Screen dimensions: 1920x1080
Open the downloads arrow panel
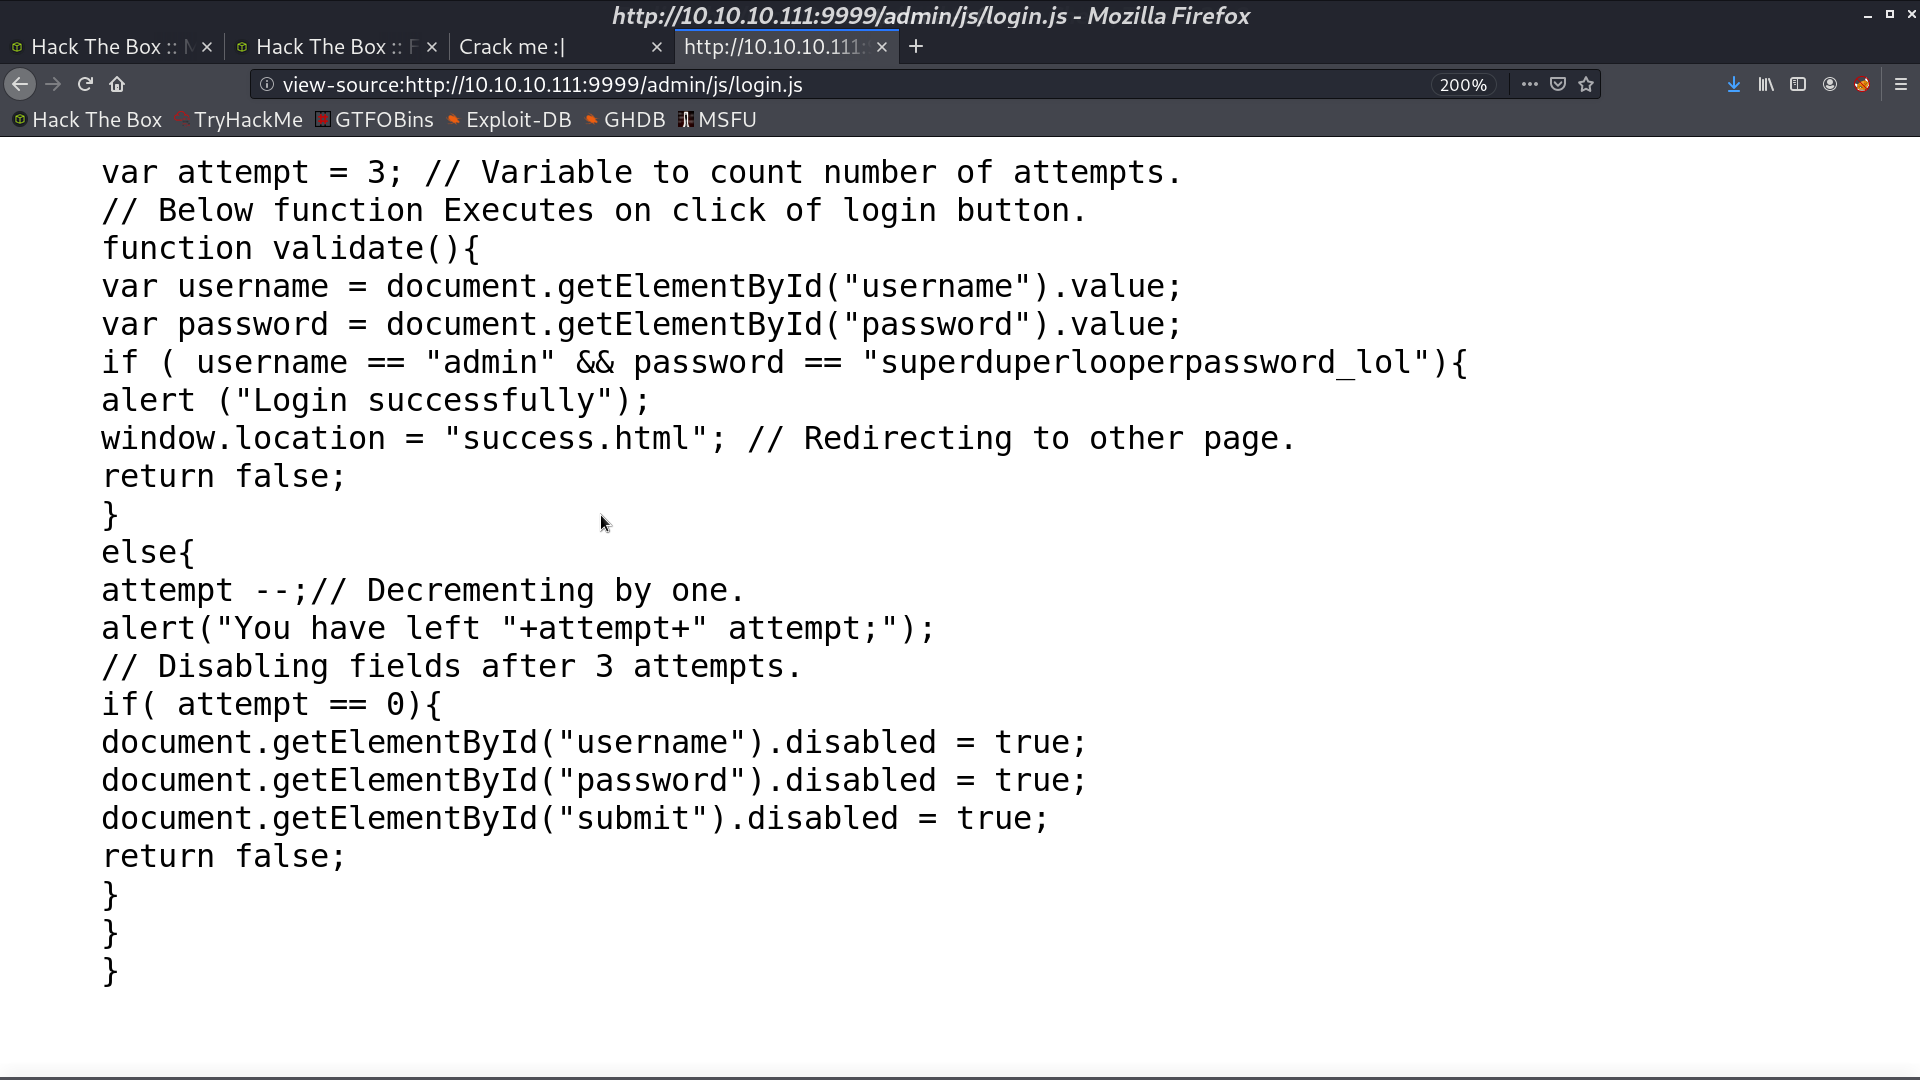[1734, 85]
